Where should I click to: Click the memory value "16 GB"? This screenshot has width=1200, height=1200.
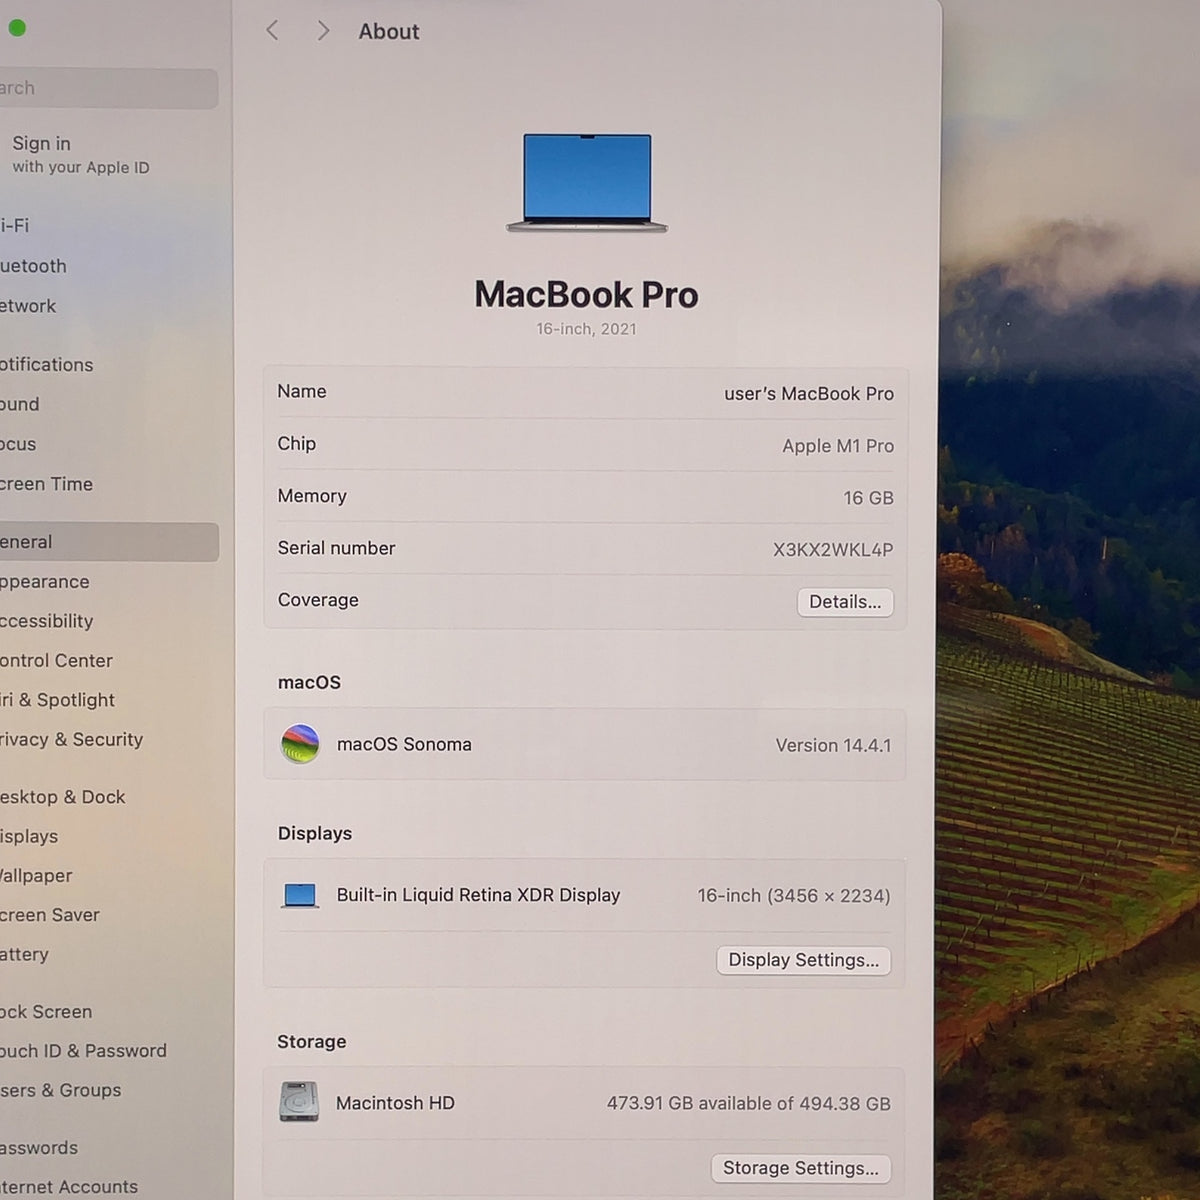(868, 498)
